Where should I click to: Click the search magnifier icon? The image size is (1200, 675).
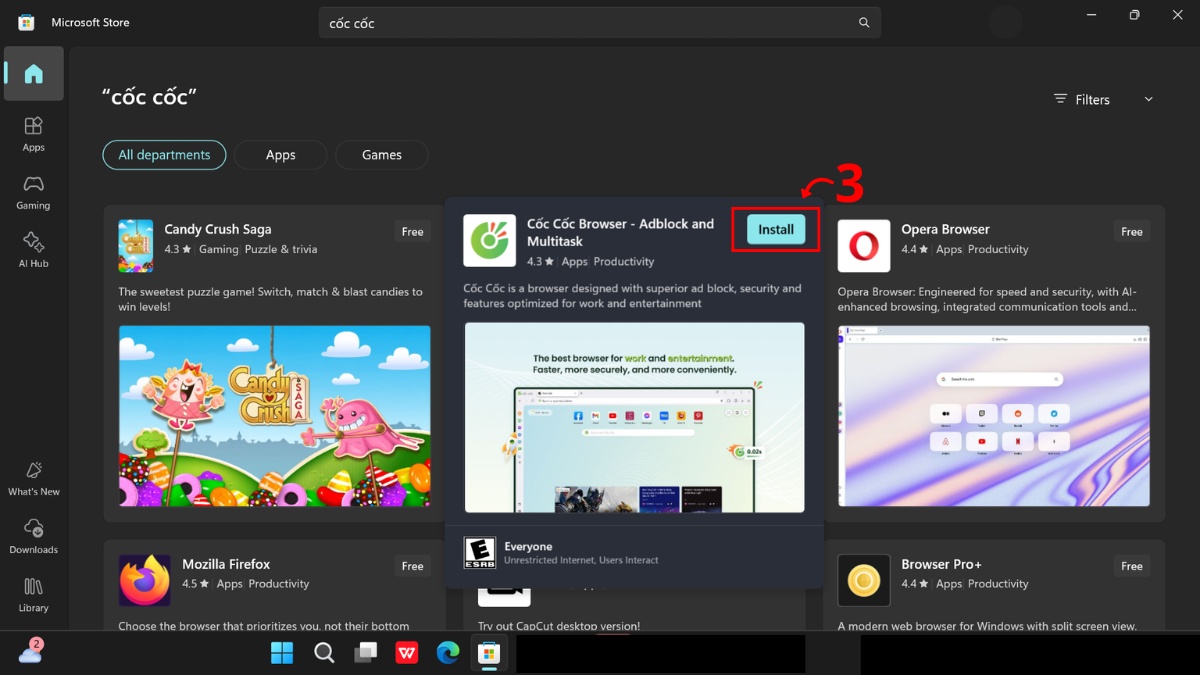[864, 23]
